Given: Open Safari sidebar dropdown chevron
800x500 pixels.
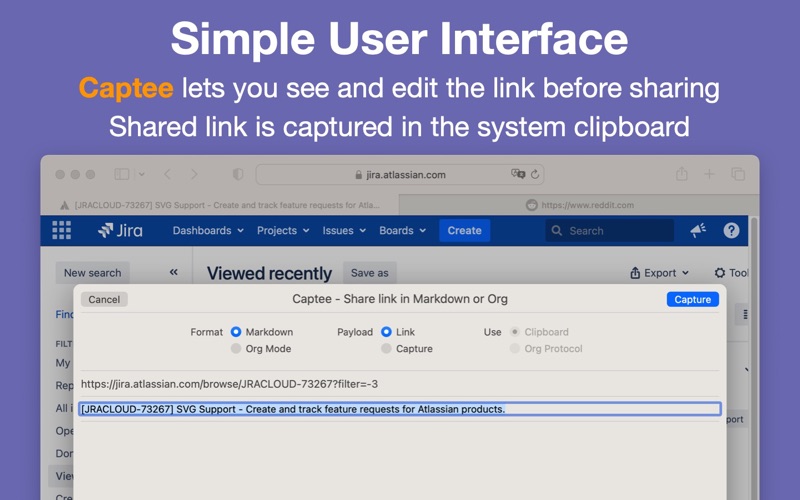Looking at the screenshot, I should [141, 174].
